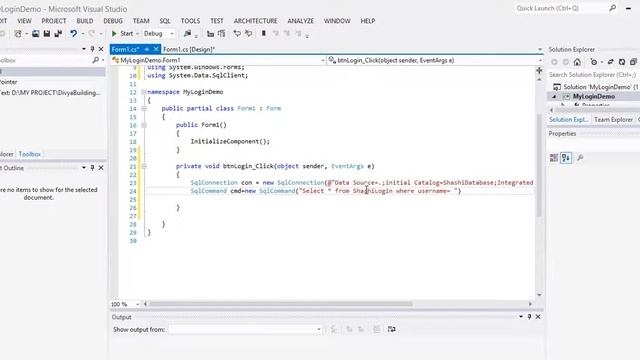Open the ANALYZE menu
640x360 pixels.
(300, 21)
